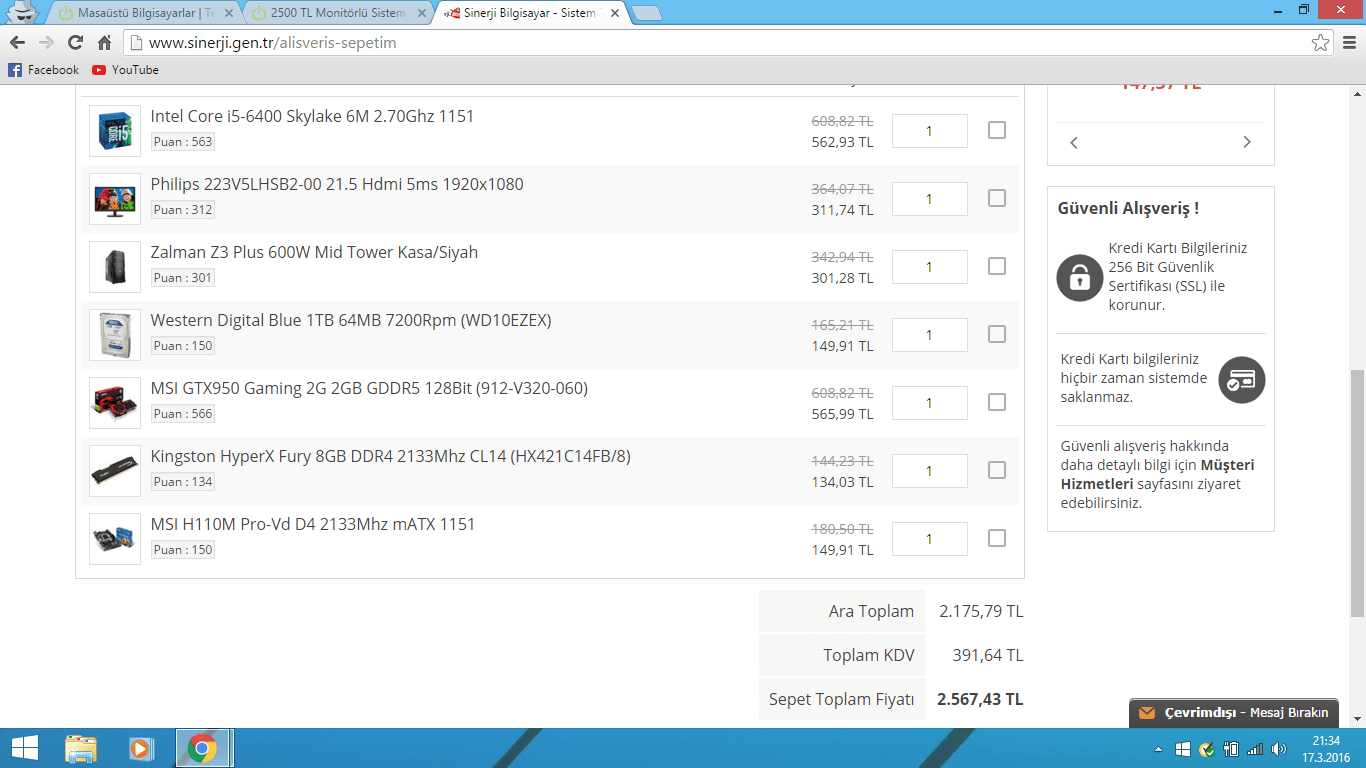Mark the Western Digital Blue 1TB checkbox
1366x768 pixels.
point(997,334)
